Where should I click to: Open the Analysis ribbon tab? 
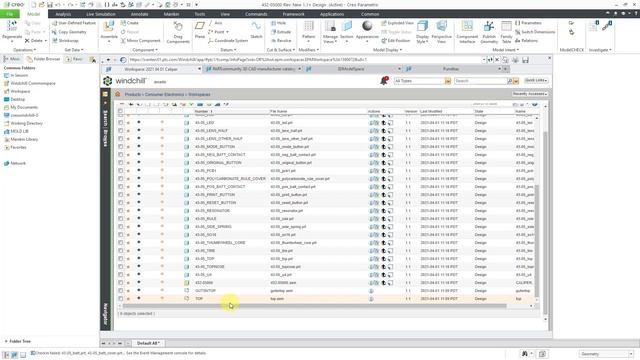tap(63, 14)
